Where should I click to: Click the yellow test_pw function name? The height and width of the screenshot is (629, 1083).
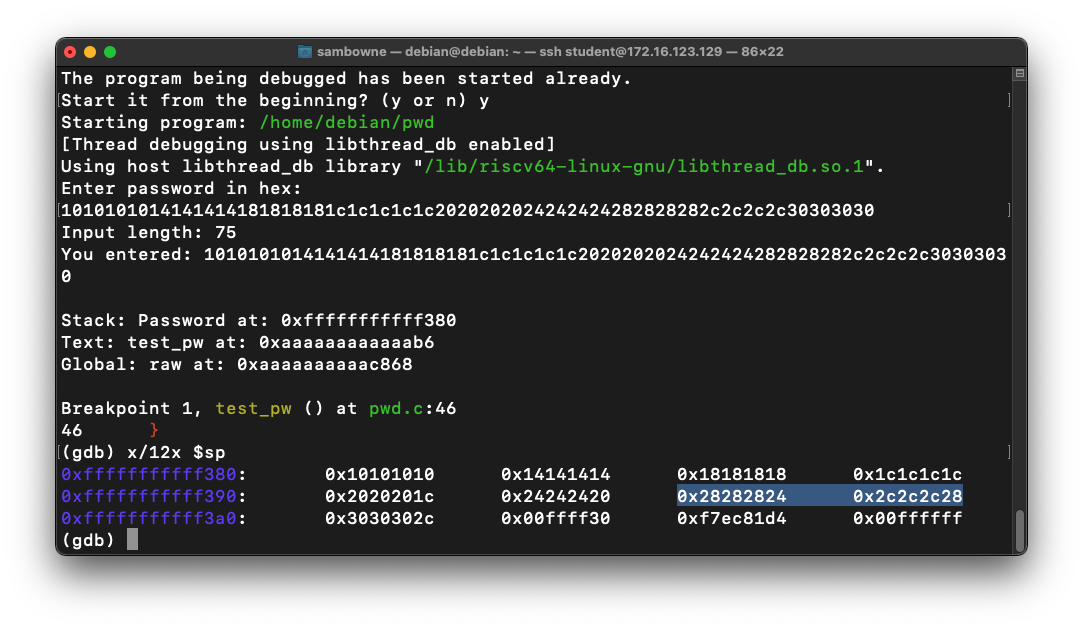pyautogui.click(x=253, y=409)
